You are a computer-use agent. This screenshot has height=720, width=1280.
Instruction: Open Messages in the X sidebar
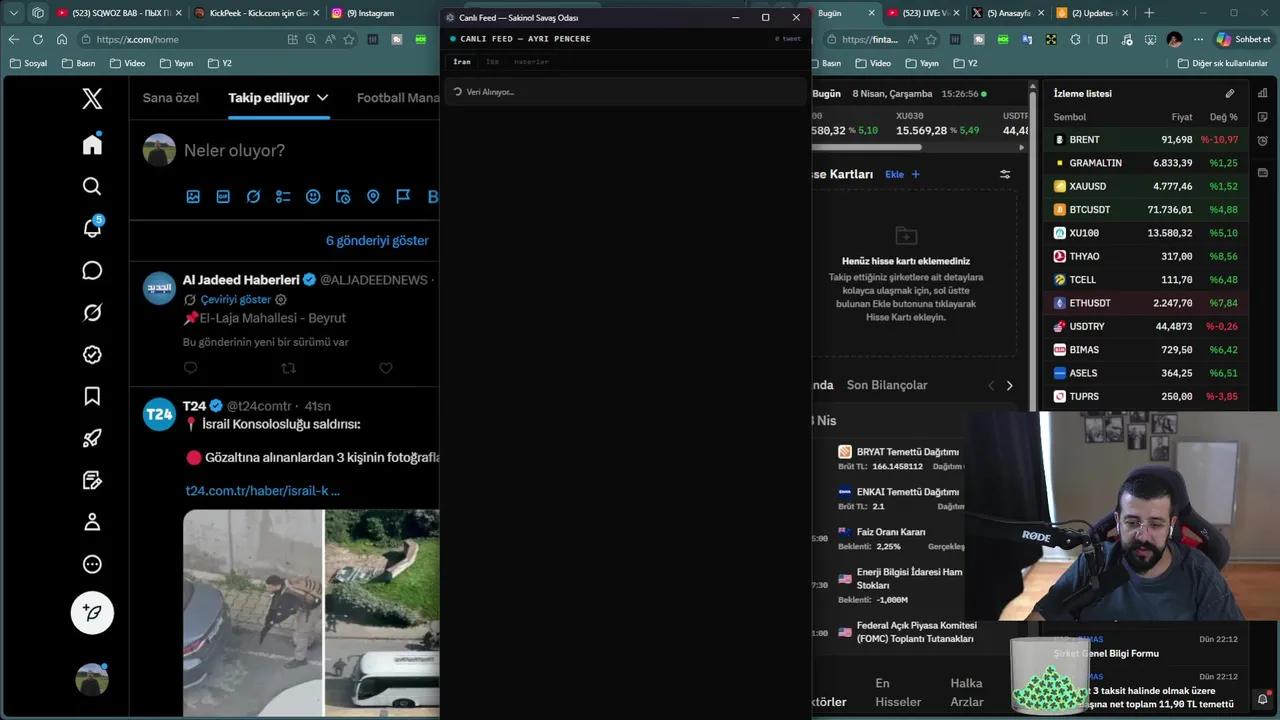click(x=92, y=270)
